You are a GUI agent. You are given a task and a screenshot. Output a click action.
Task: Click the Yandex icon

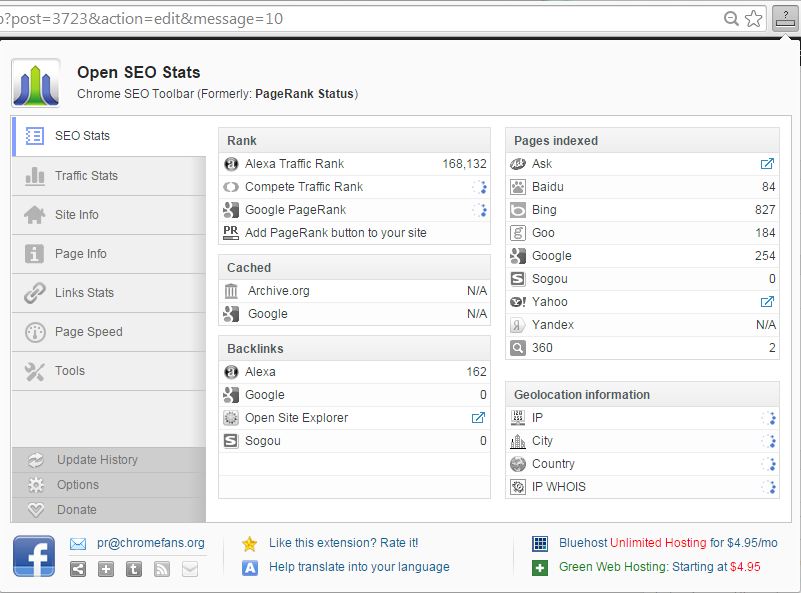click(x=517, y=325)
